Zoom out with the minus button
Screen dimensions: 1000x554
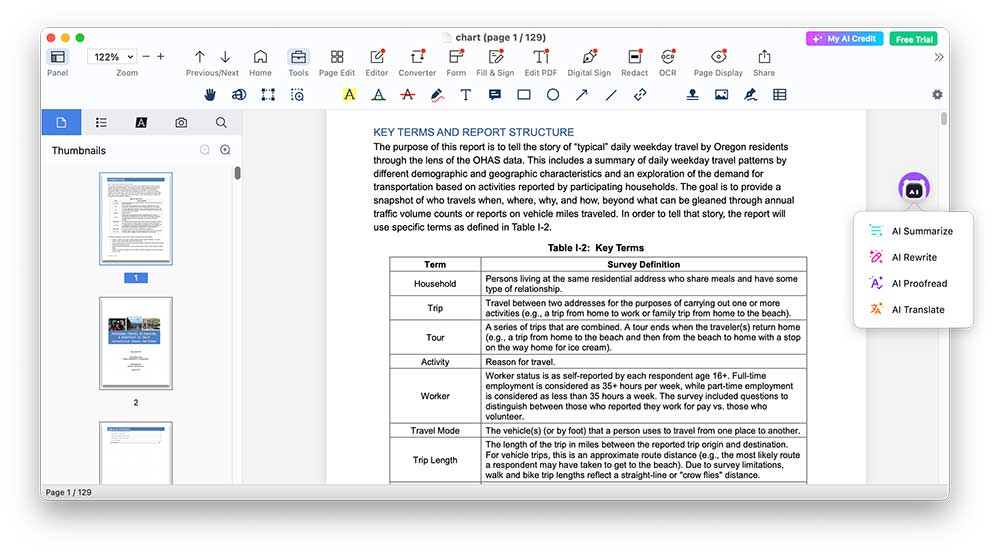click(x=146, y=57)
